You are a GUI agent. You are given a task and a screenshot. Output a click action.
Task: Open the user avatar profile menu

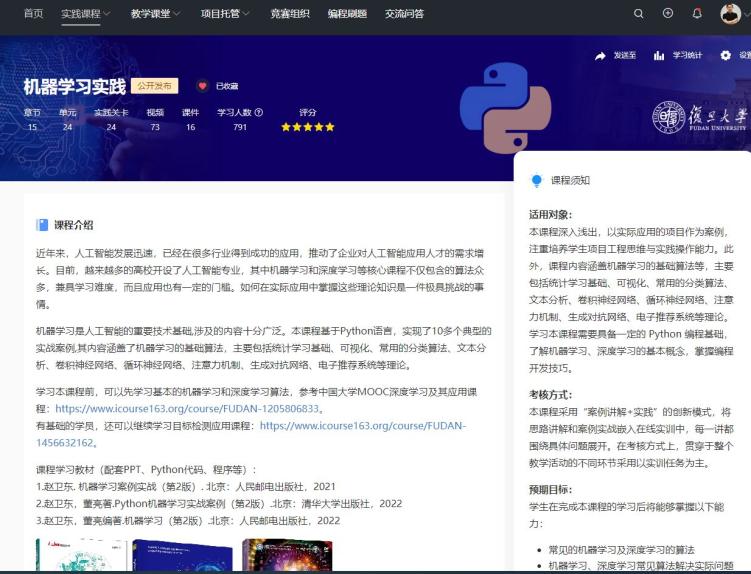pos(730,13)
